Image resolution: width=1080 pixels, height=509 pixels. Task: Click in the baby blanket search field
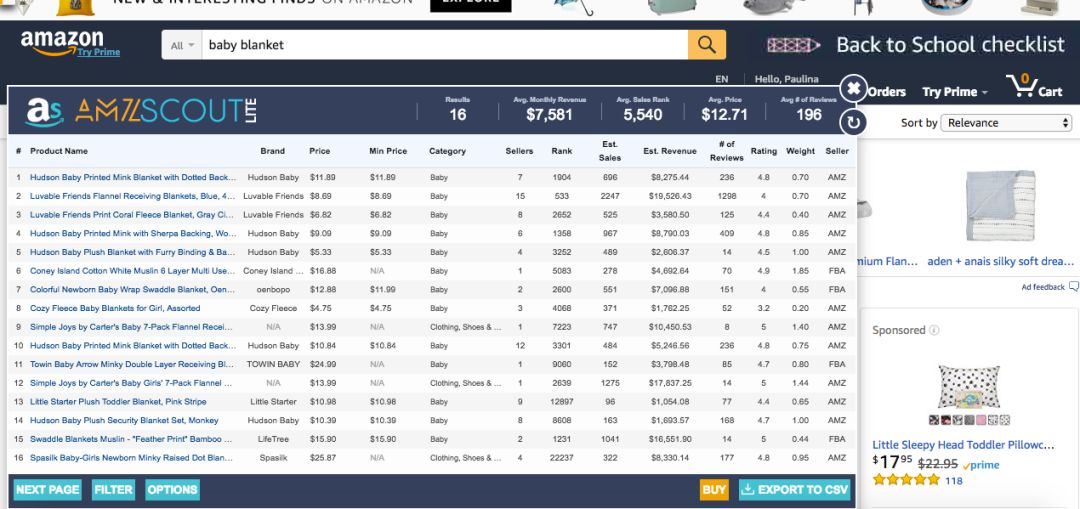444,45
